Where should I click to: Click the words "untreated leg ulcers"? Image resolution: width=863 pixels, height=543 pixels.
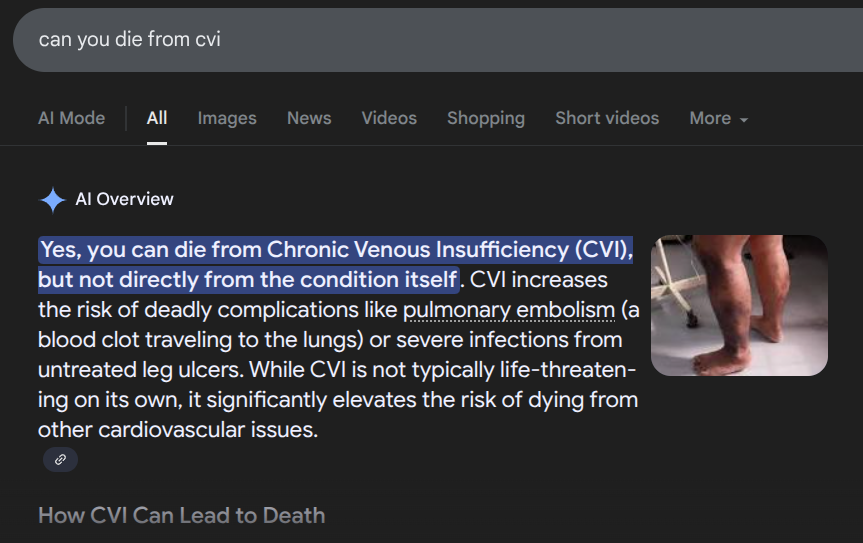140,370
